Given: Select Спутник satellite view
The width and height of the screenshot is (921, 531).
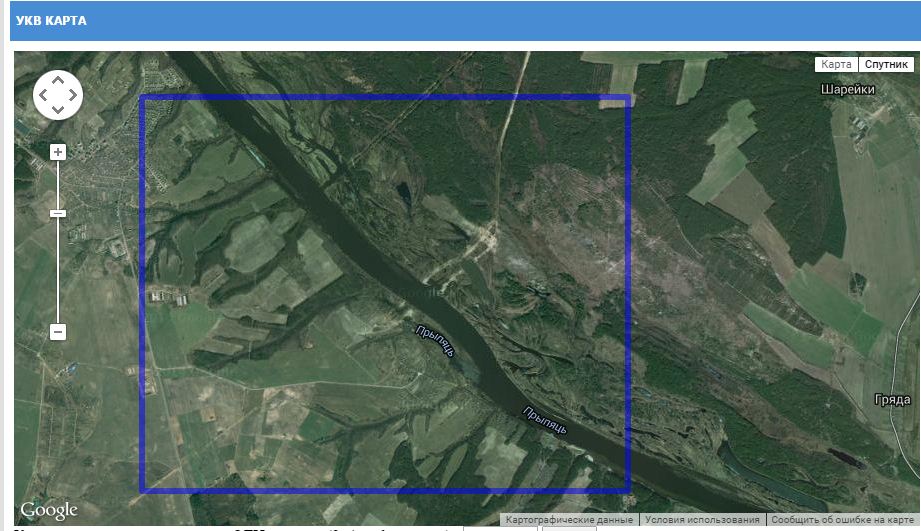Looking at the screenshot, I should 886,64.
